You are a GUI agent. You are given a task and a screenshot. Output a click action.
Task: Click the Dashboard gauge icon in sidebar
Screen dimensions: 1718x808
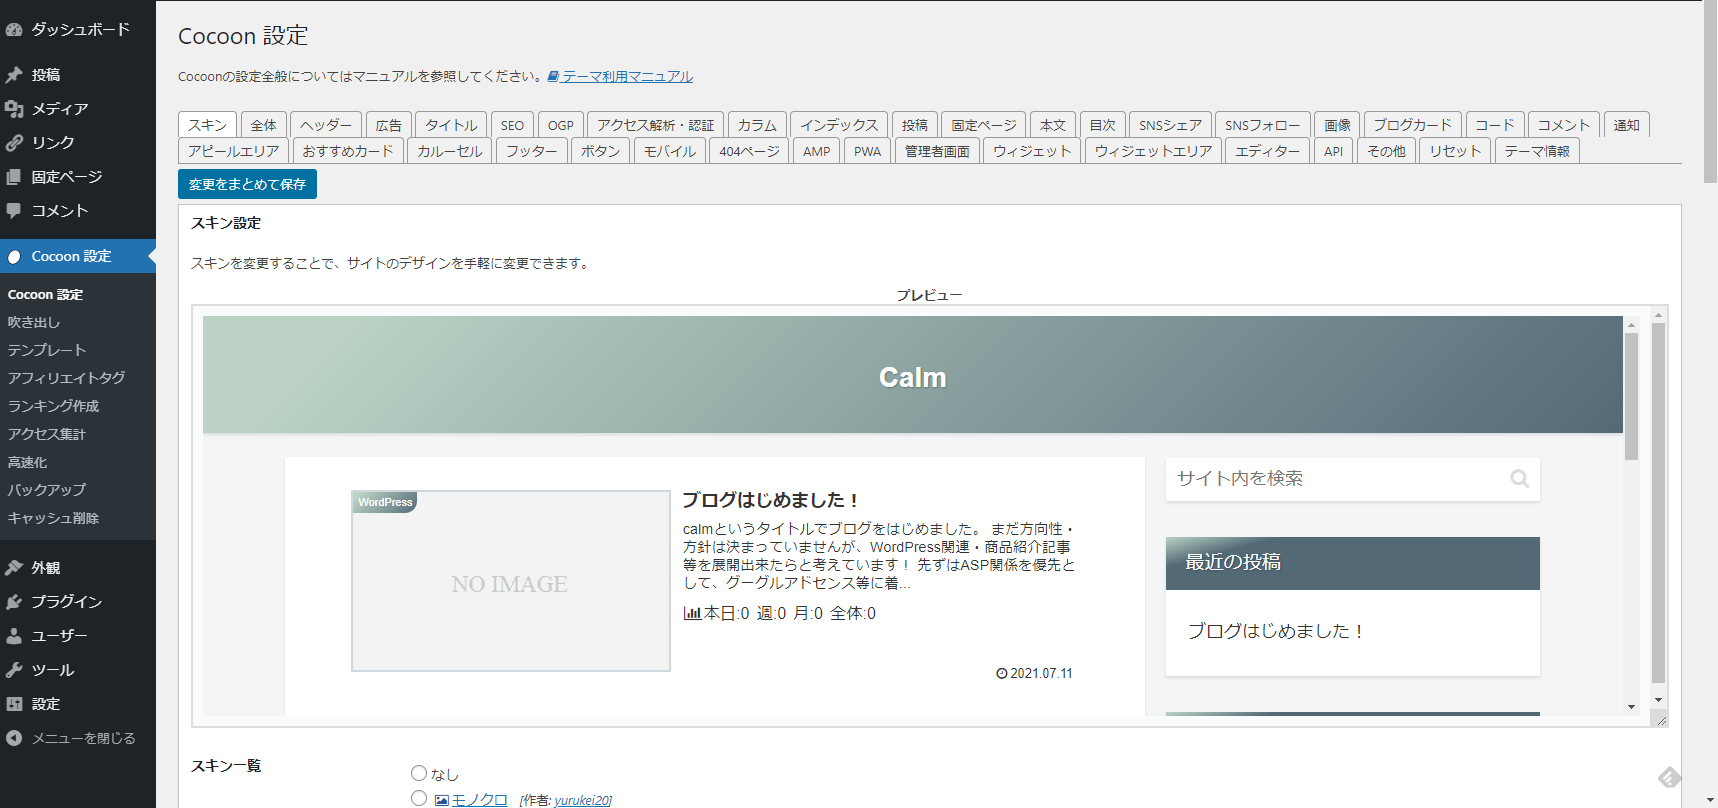click(x=14, y=30)
